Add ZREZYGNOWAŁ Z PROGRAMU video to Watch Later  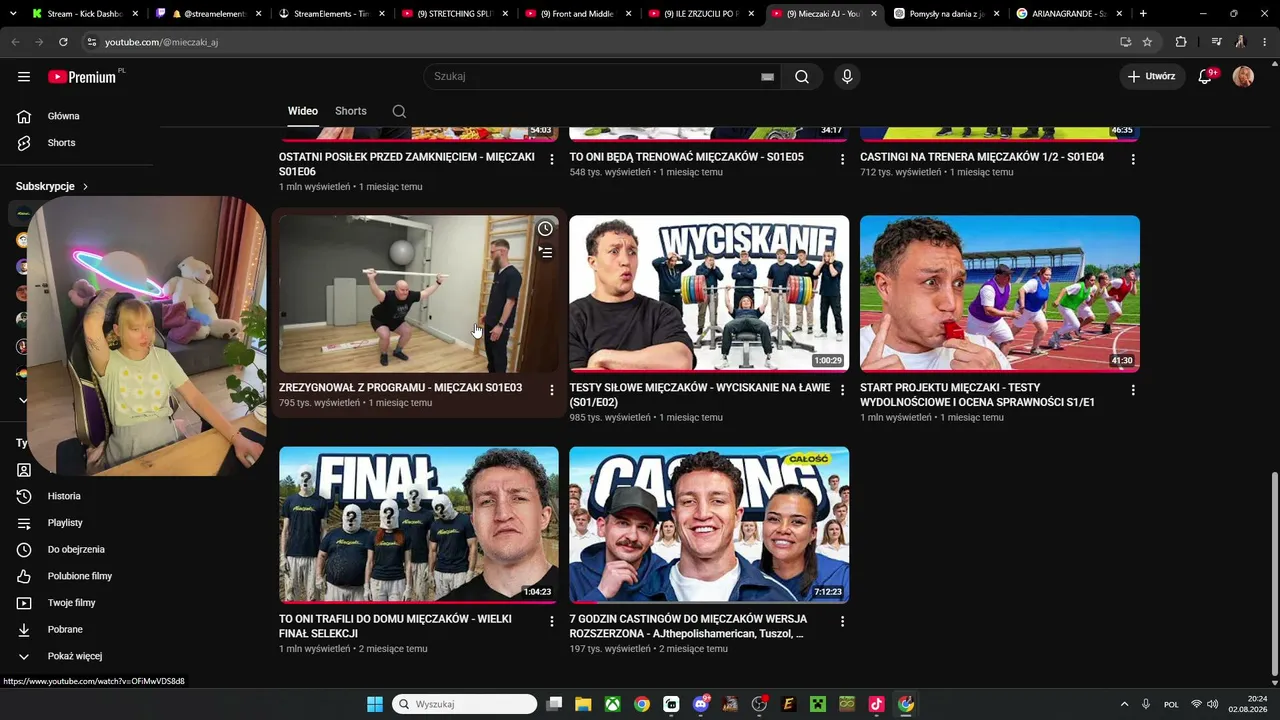[x=545, y=229]
